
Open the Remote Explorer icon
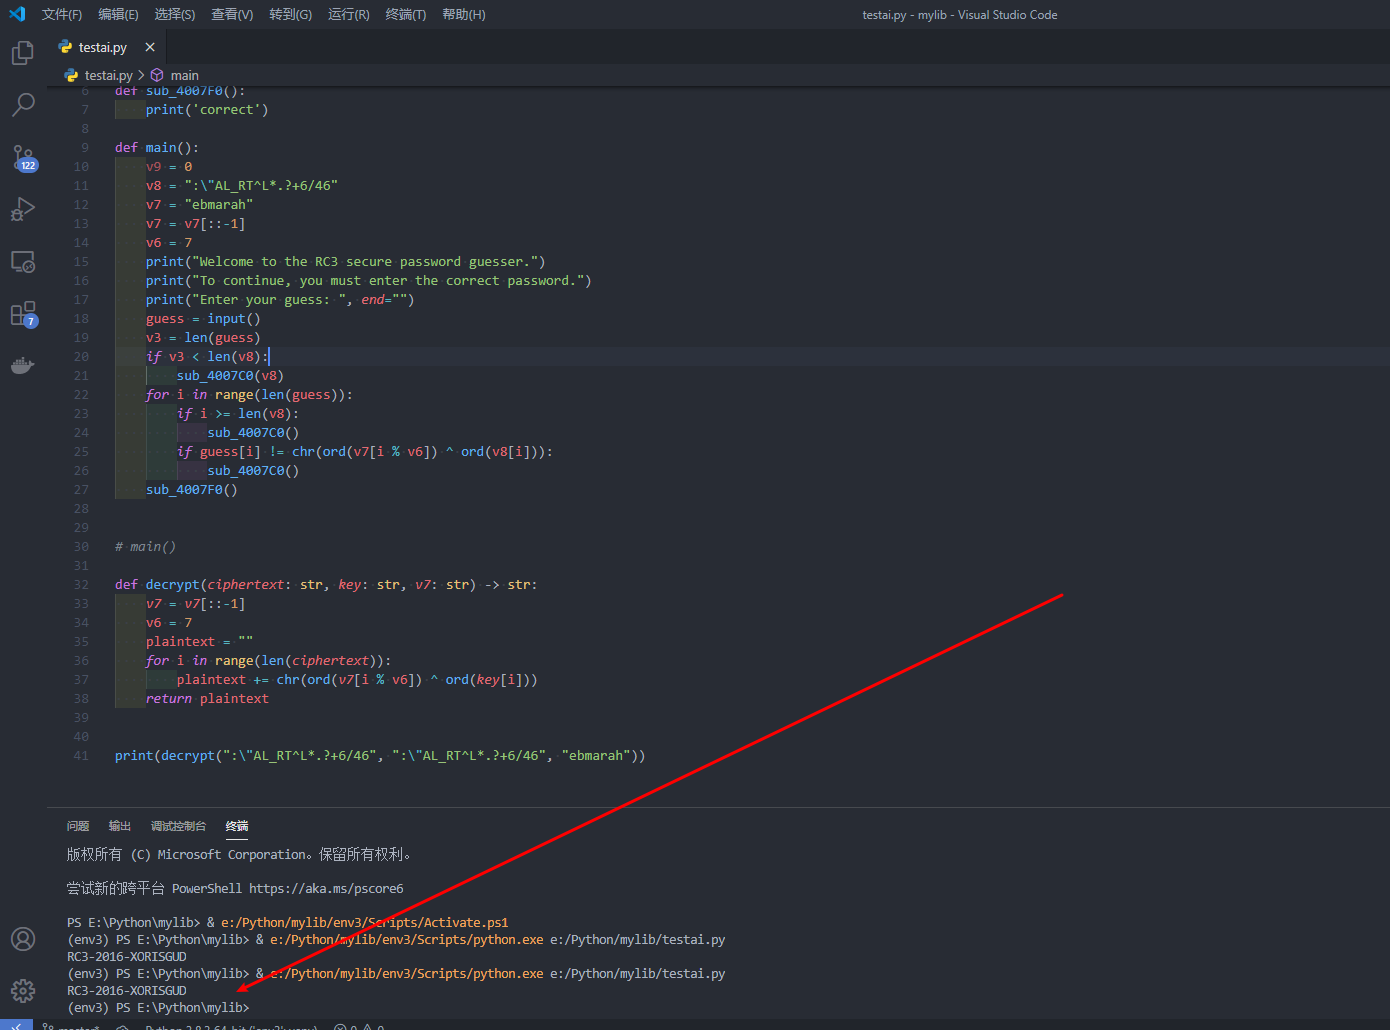(22, 262)
